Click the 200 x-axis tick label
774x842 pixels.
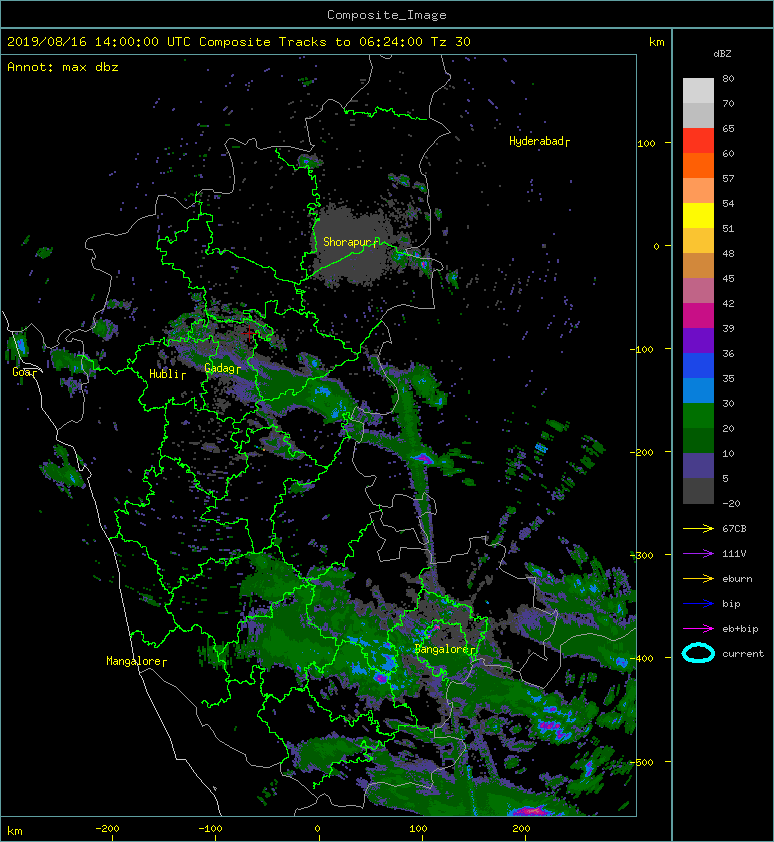tap(521, 829)
